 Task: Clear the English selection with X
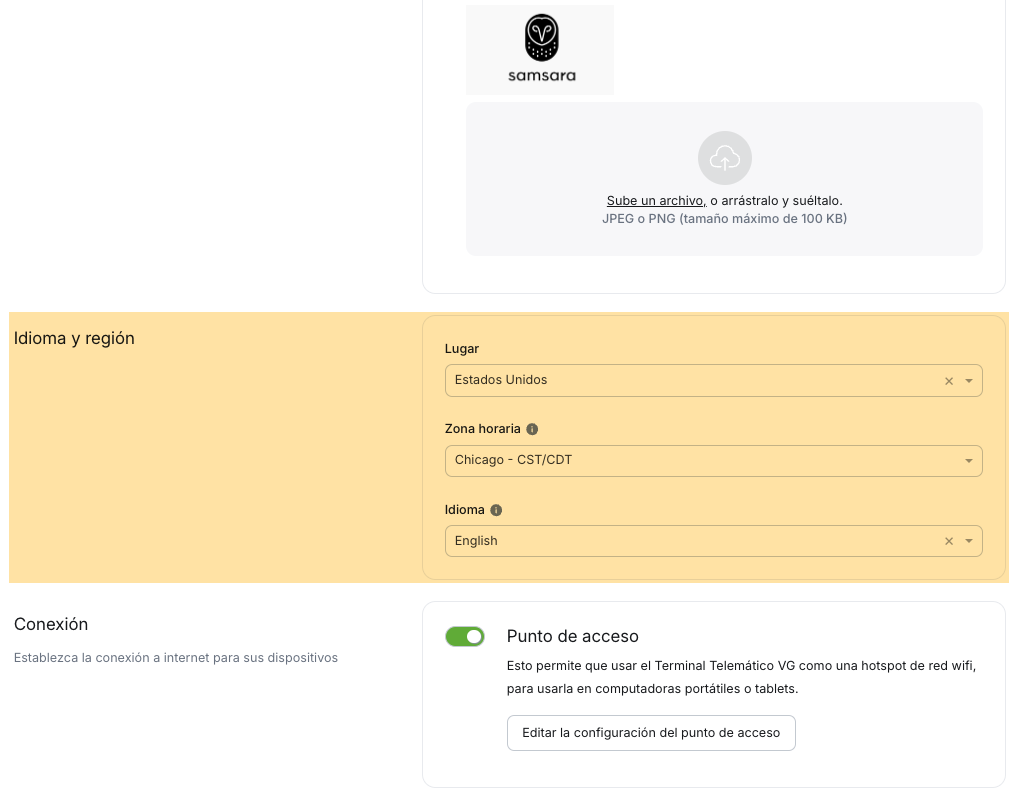point(949,541)
